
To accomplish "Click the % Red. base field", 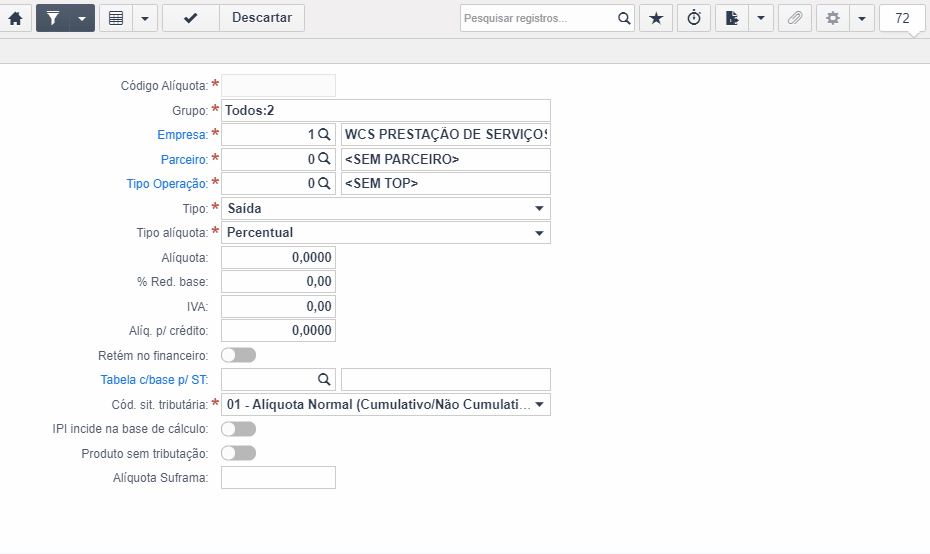I will tap(278, 282).
